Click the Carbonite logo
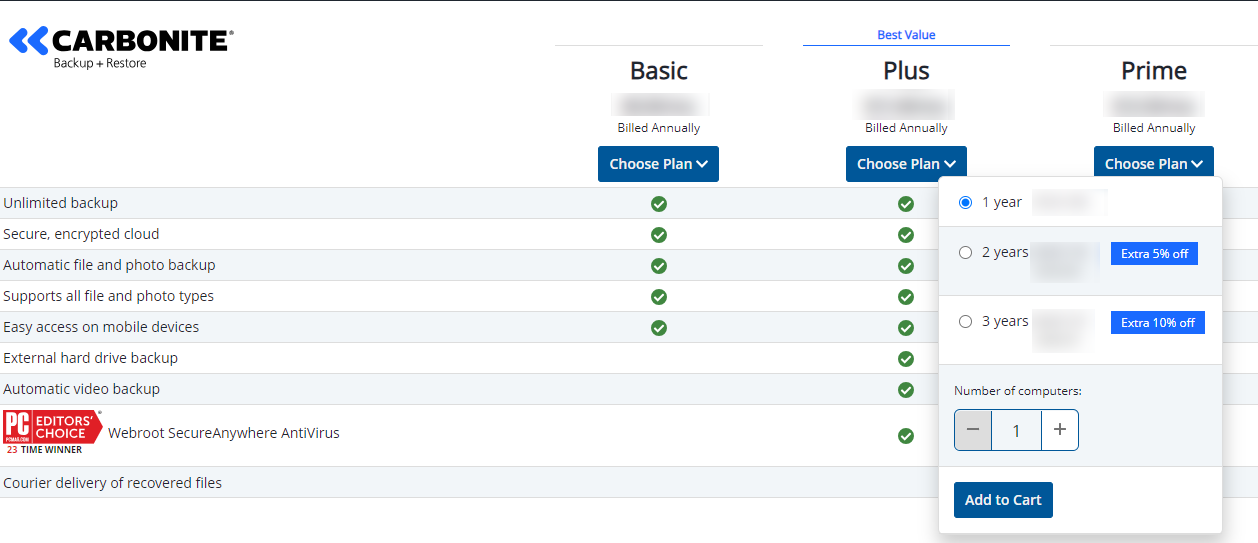The height and width of the screenshot is (543, 1258). click(121, 46)
